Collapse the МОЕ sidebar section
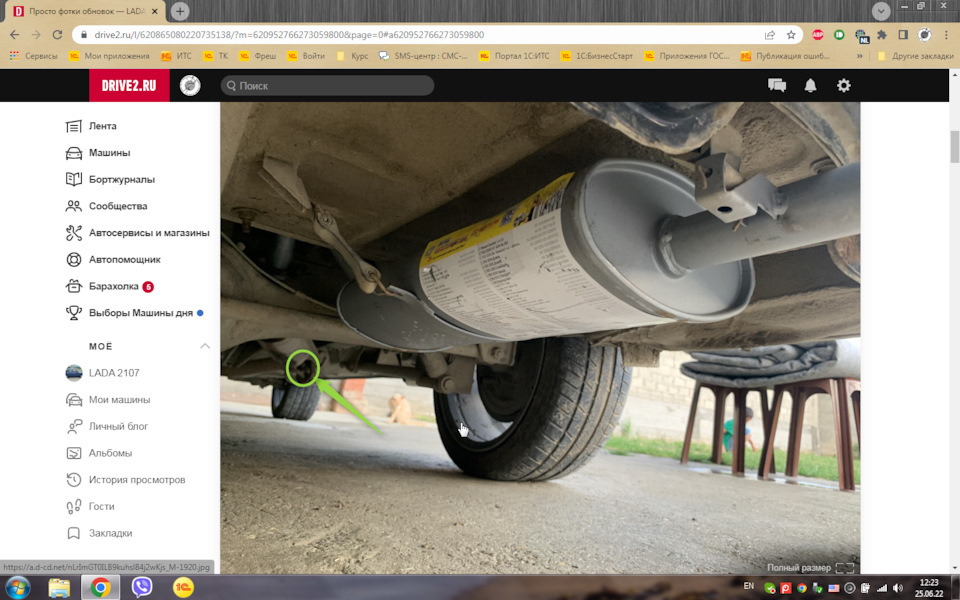Viewport: 960px width, 600px height. [205, 346]
